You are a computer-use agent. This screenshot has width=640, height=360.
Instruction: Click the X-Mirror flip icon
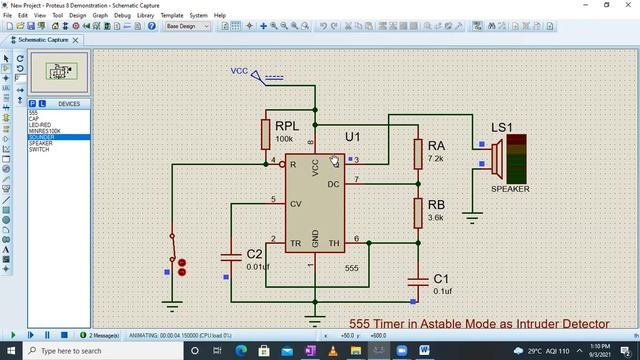[x=20, y=90]
